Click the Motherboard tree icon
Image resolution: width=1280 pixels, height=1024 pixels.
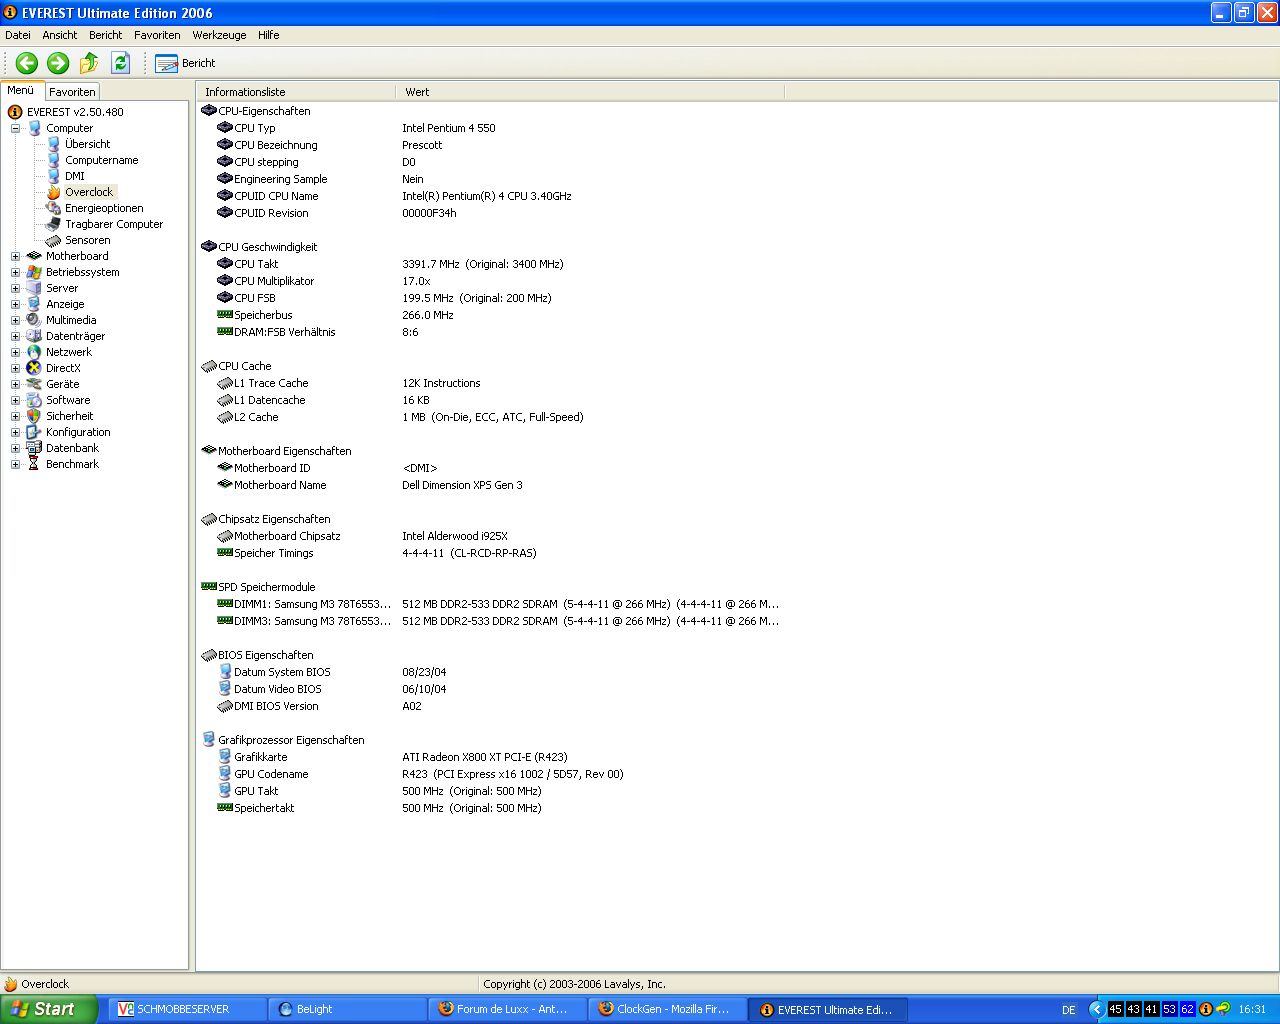tap(34, 256)
